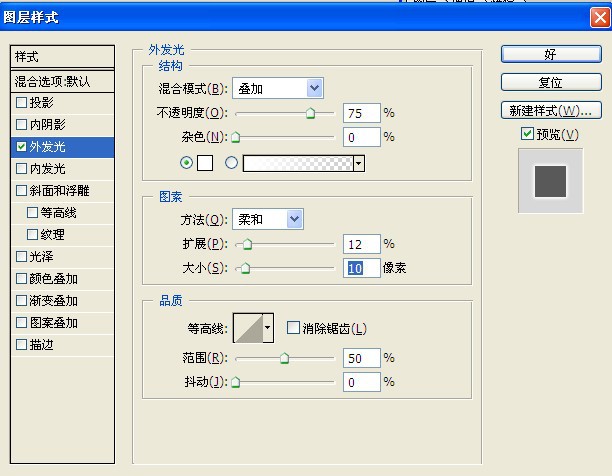Click the 不透明度 opacity slider handle
Image resolution: width=612 pixels, height=476 pixels.
310,114
